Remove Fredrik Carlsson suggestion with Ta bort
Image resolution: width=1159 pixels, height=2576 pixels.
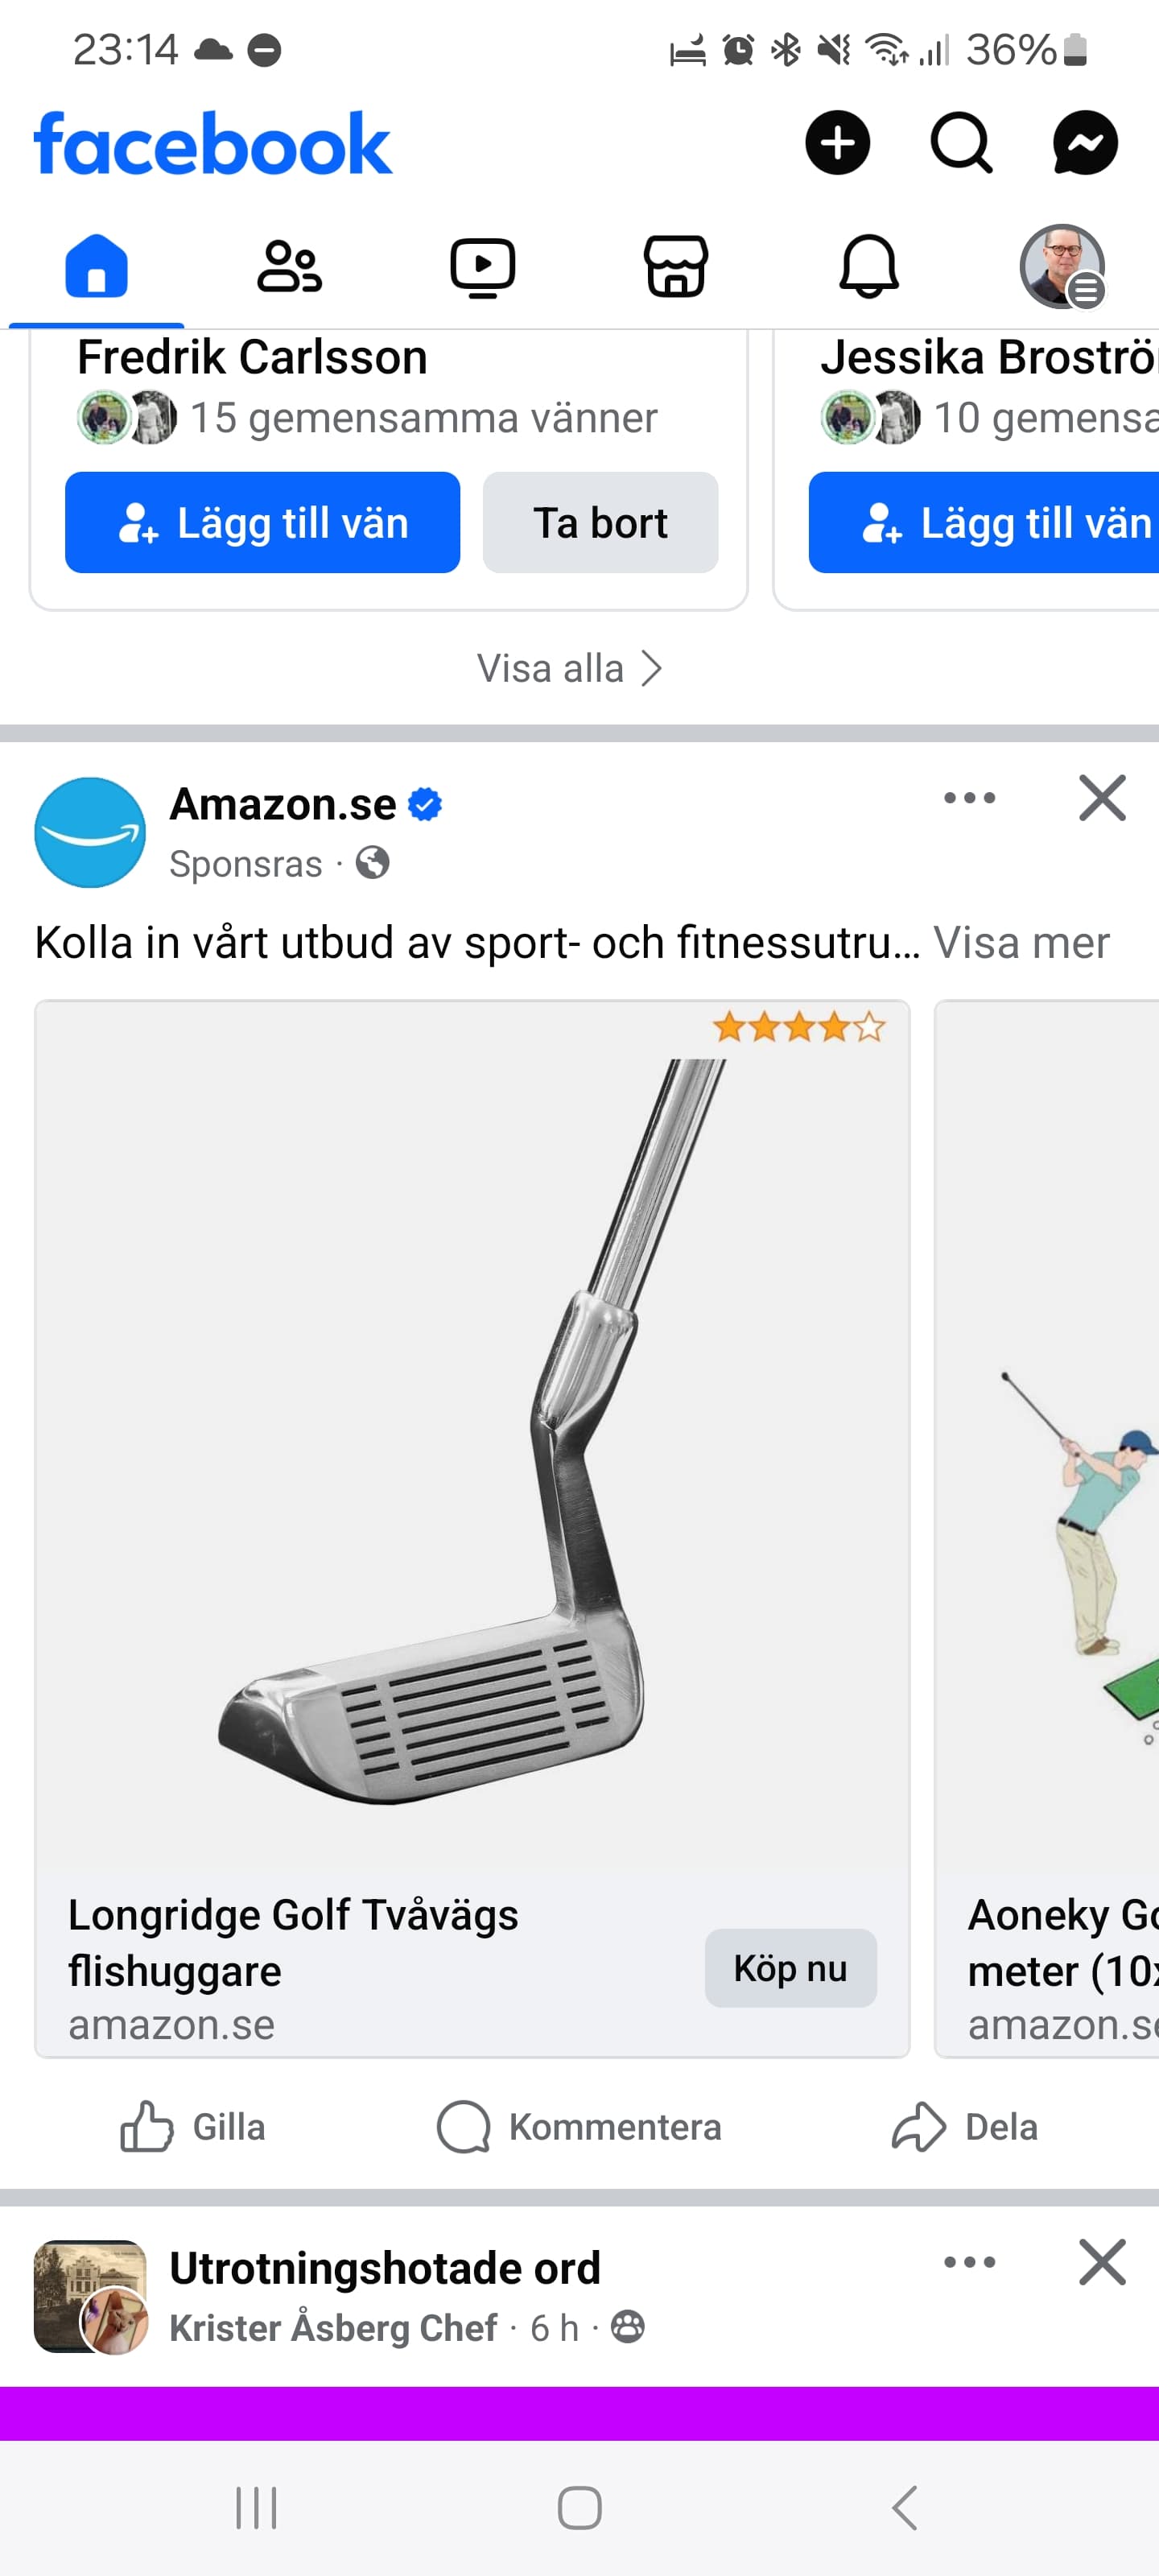600,523
